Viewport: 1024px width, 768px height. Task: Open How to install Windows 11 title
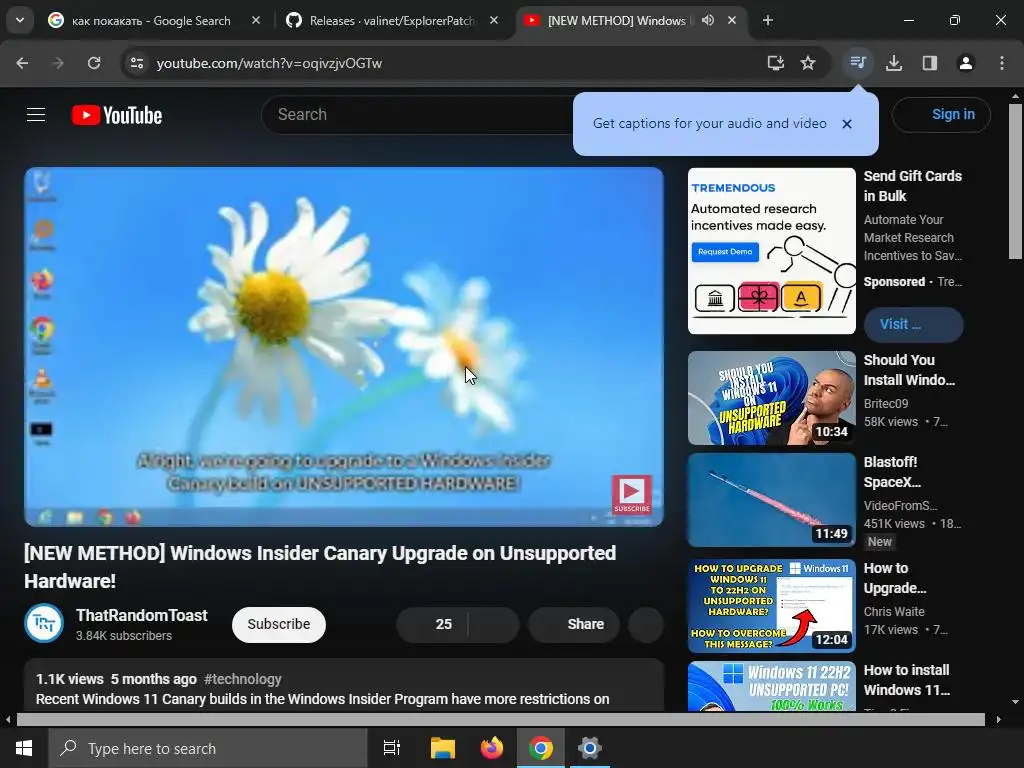pyautogui.click(x=906, y=680)
